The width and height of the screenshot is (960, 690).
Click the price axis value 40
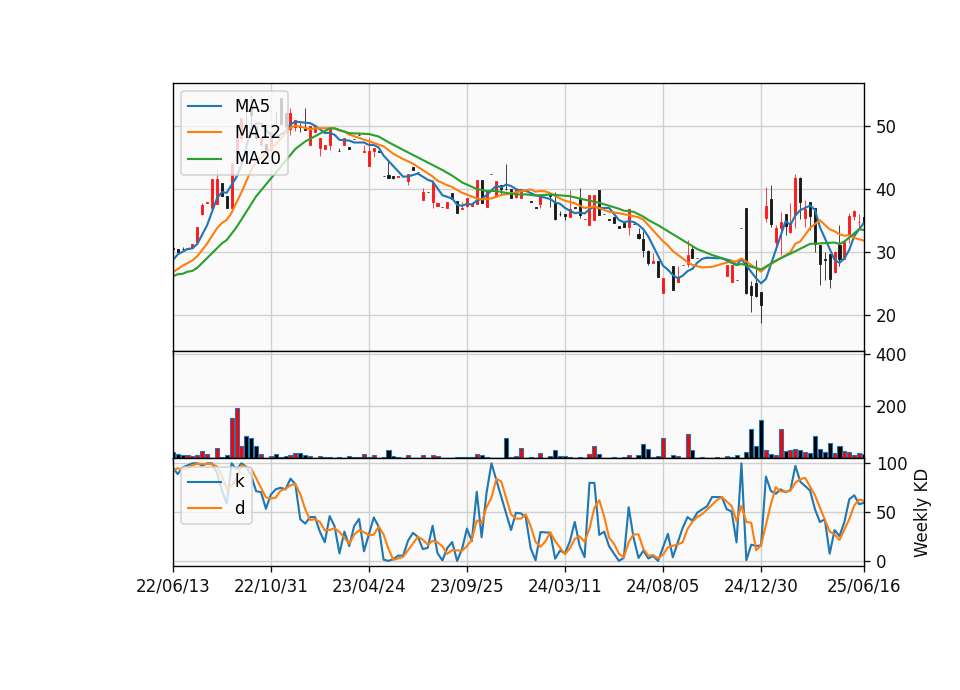pos(886,190)
